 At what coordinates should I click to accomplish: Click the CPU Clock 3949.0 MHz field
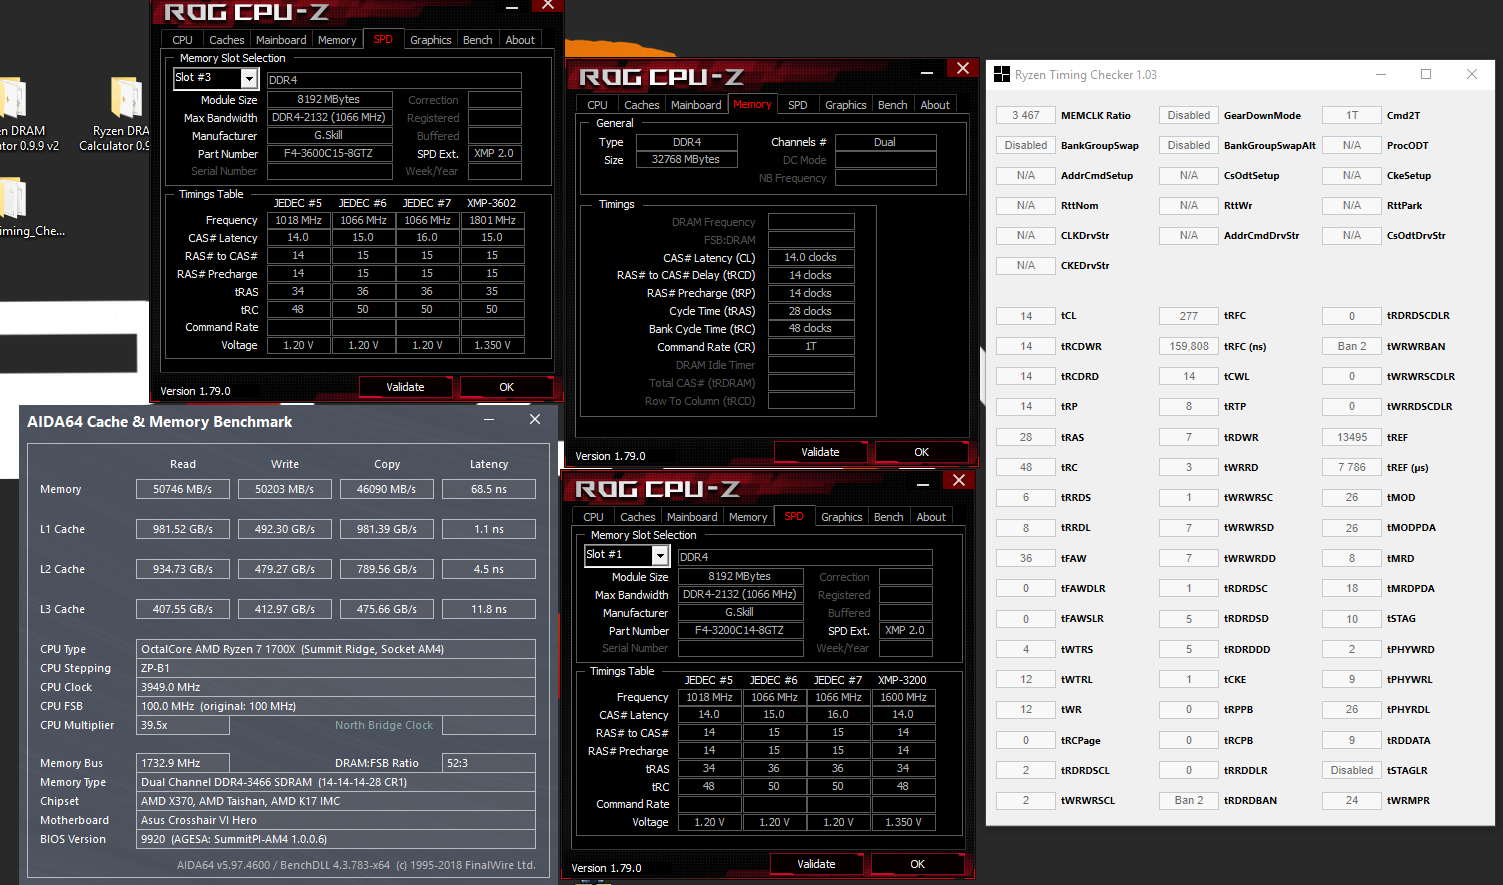point(336,687)
